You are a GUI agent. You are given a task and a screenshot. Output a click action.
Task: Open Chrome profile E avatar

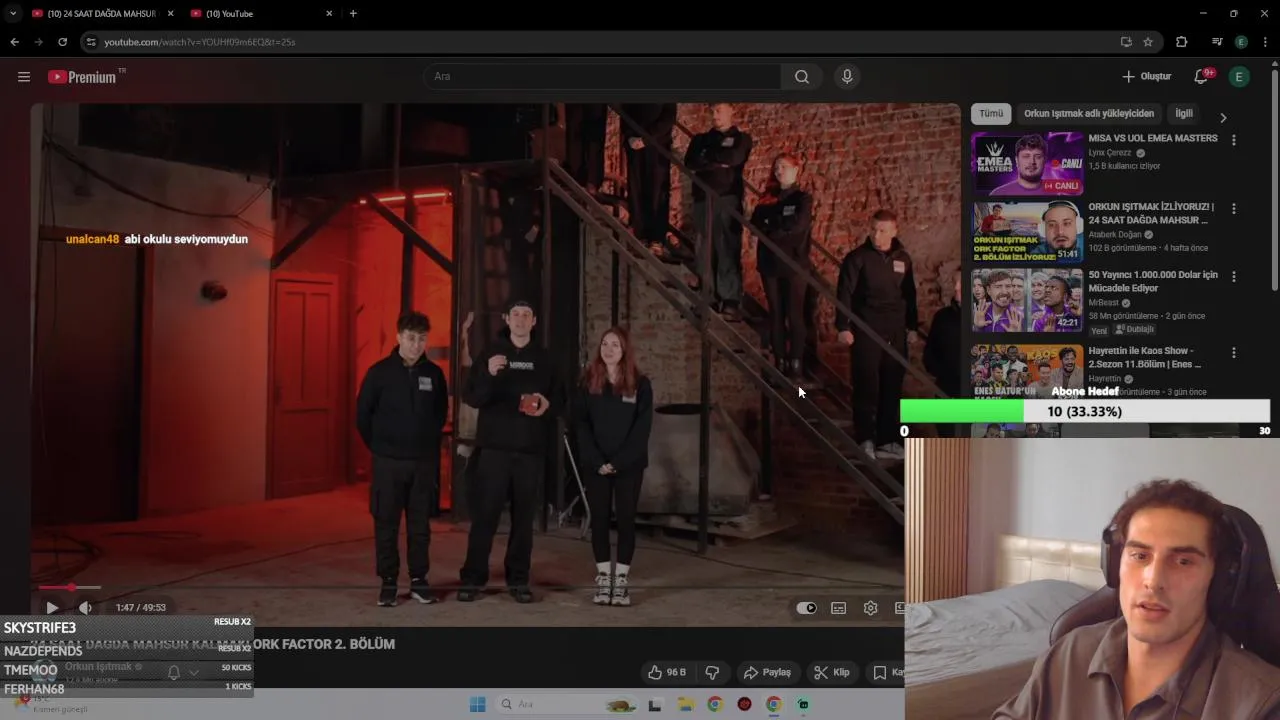click(1241, 42)
